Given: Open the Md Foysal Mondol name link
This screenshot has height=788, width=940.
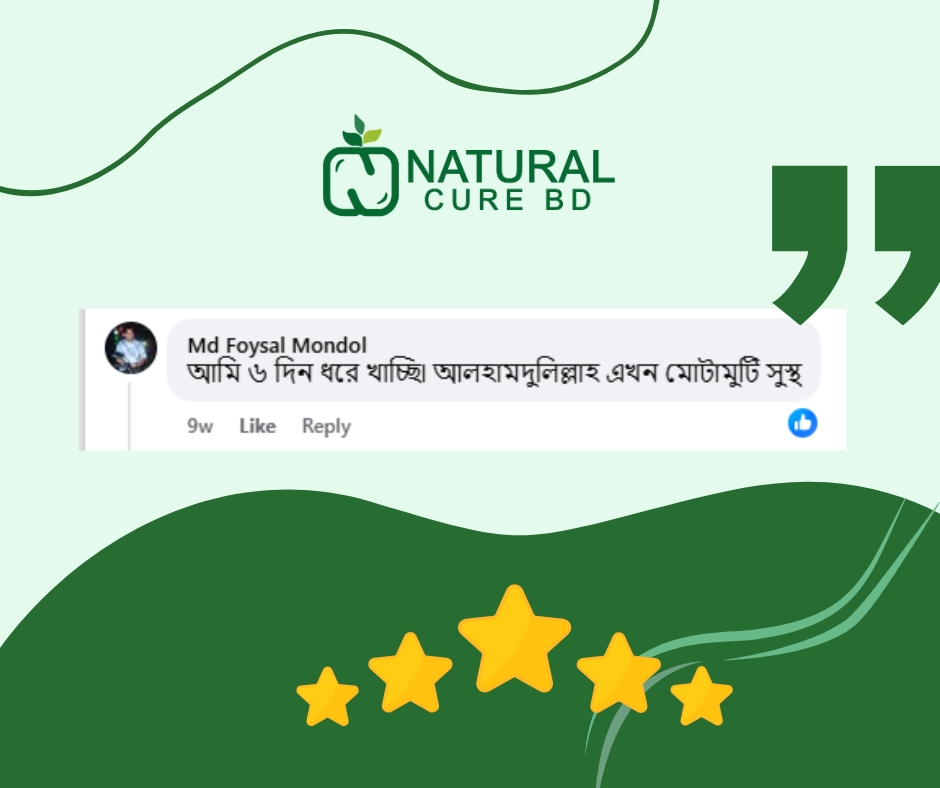Looking at the screenshot, I should (x=277, y=345).
